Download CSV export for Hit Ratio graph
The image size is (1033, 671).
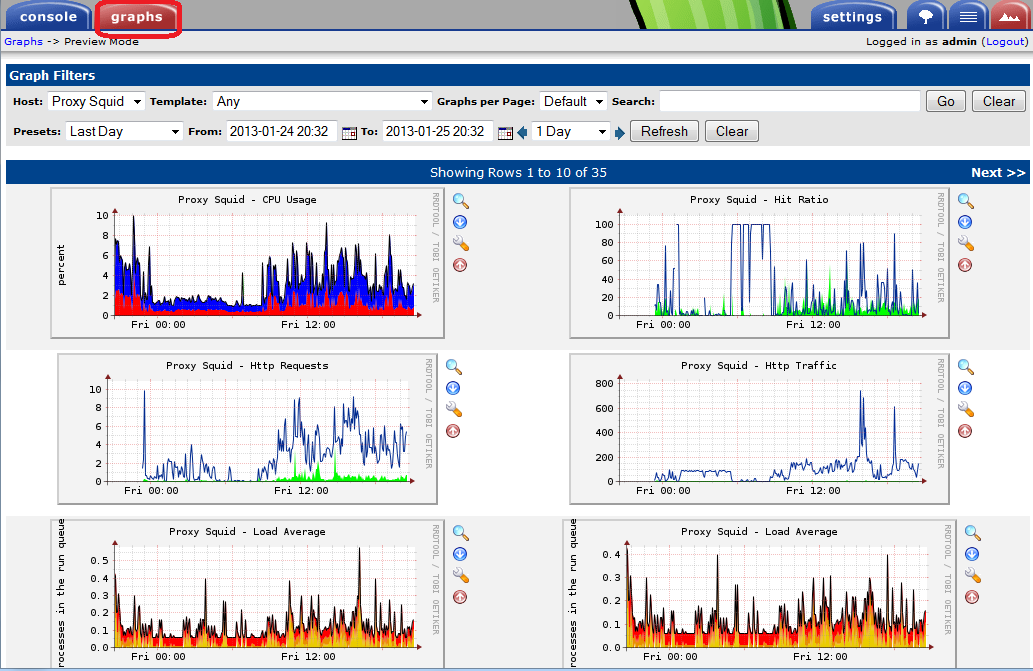tap(965, 223)
